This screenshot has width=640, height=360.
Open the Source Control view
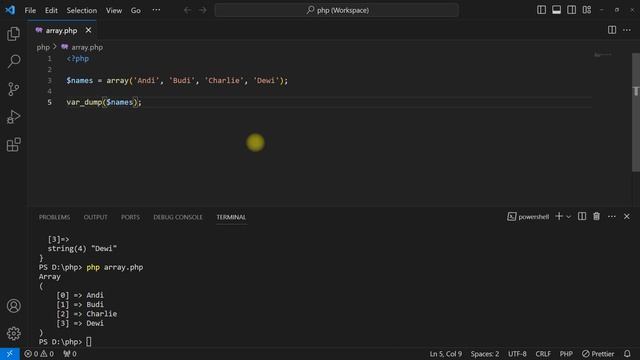coord(13,89)
